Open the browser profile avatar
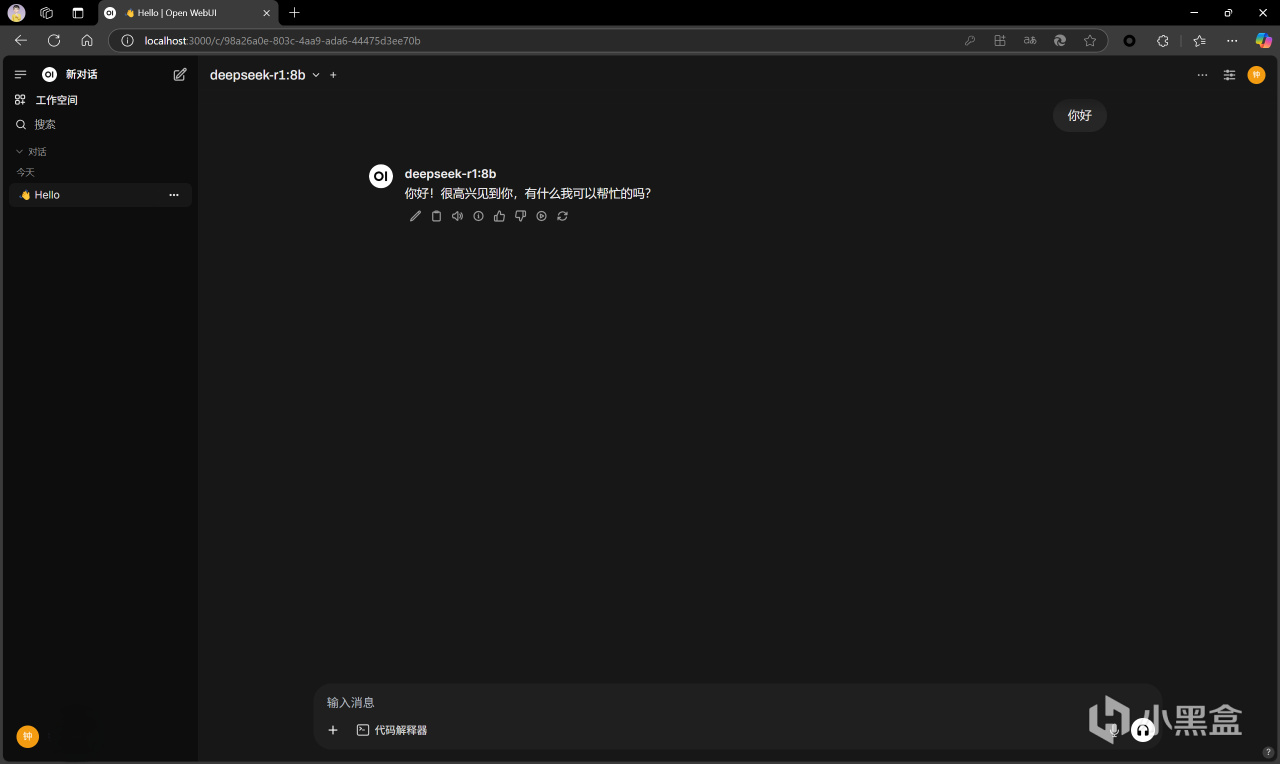 [x=17, y=13]
